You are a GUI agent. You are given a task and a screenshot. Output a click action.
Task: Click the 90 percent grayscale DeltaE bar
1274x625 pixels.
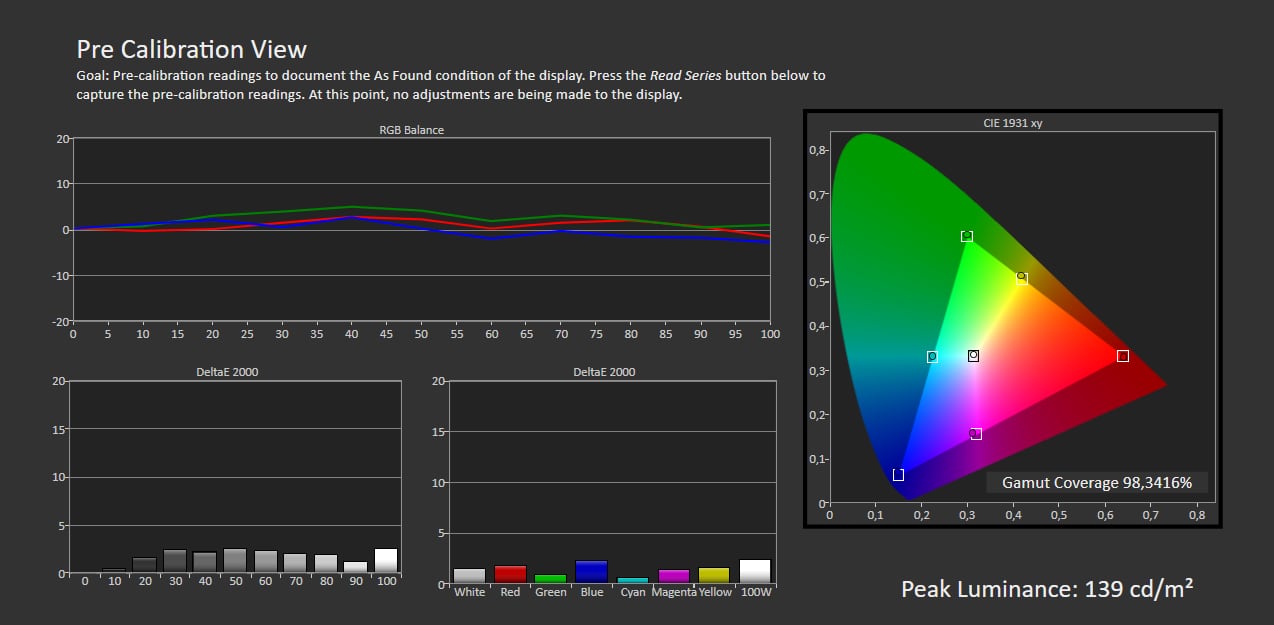tap(355, 567)
